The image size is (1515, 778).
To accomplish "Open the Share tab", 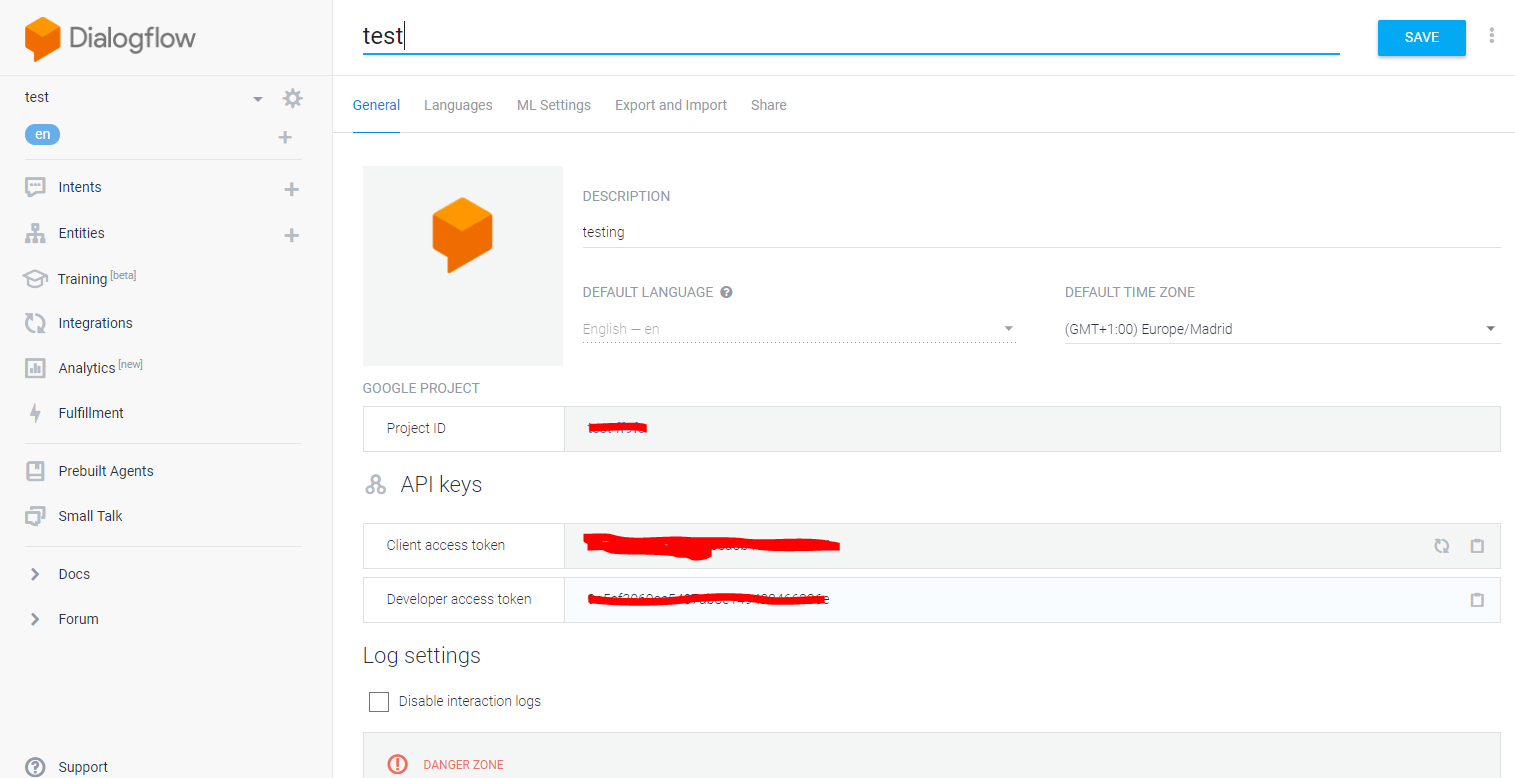I will click(769, 105).
